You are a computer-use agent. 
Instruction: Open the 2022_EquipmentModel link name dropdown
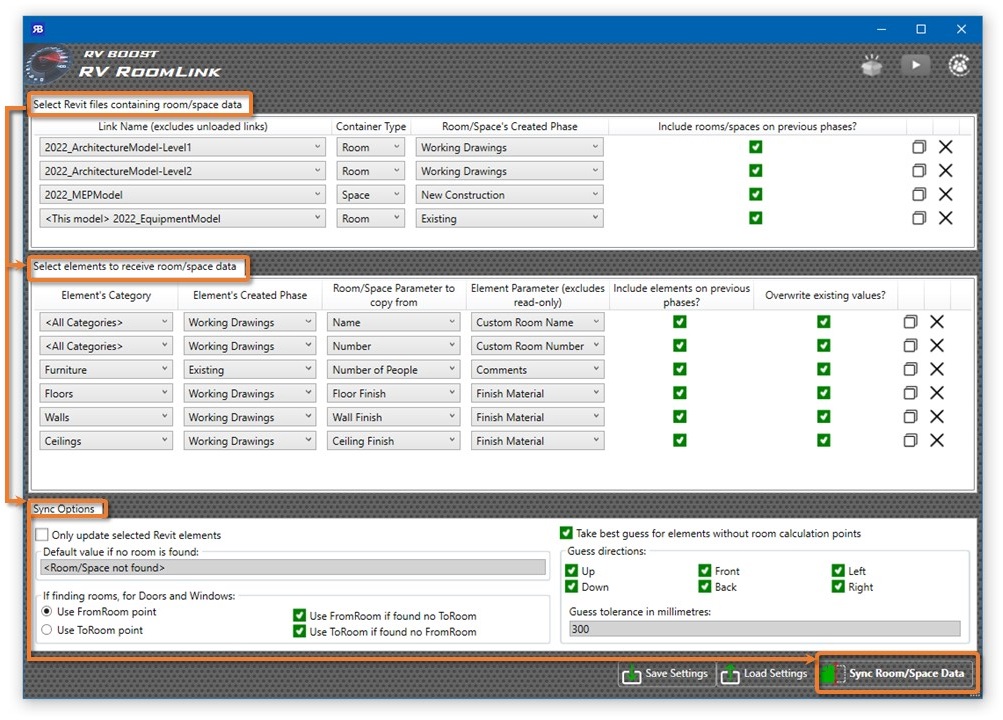(x=182, y=218)
